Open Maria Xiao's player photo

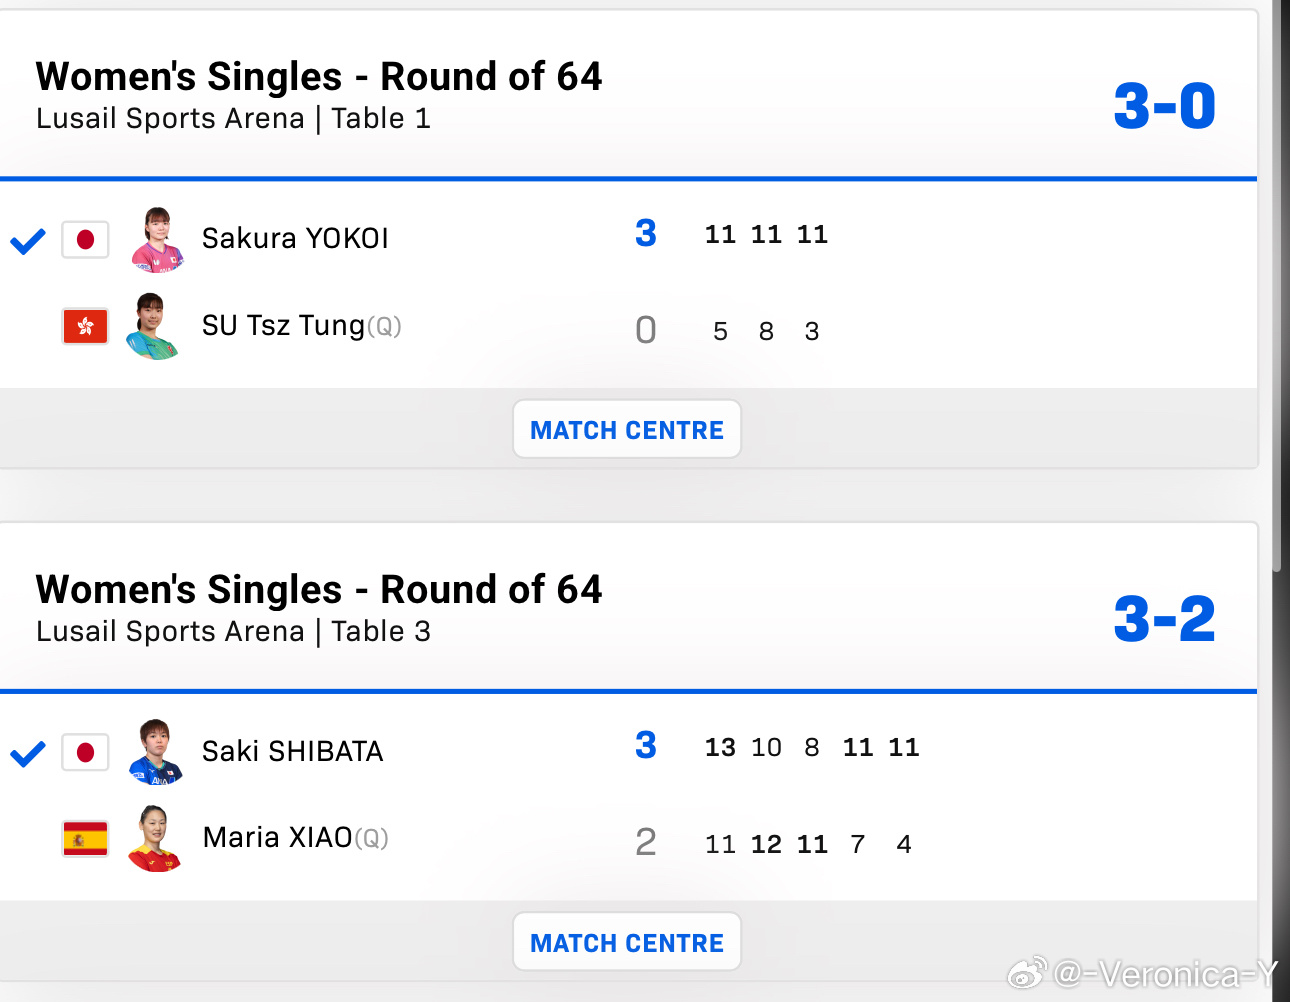pos(154,839)
